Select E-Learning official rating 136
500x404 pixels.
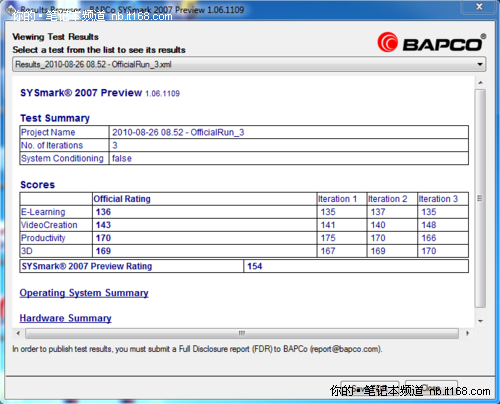pos(103,212)
